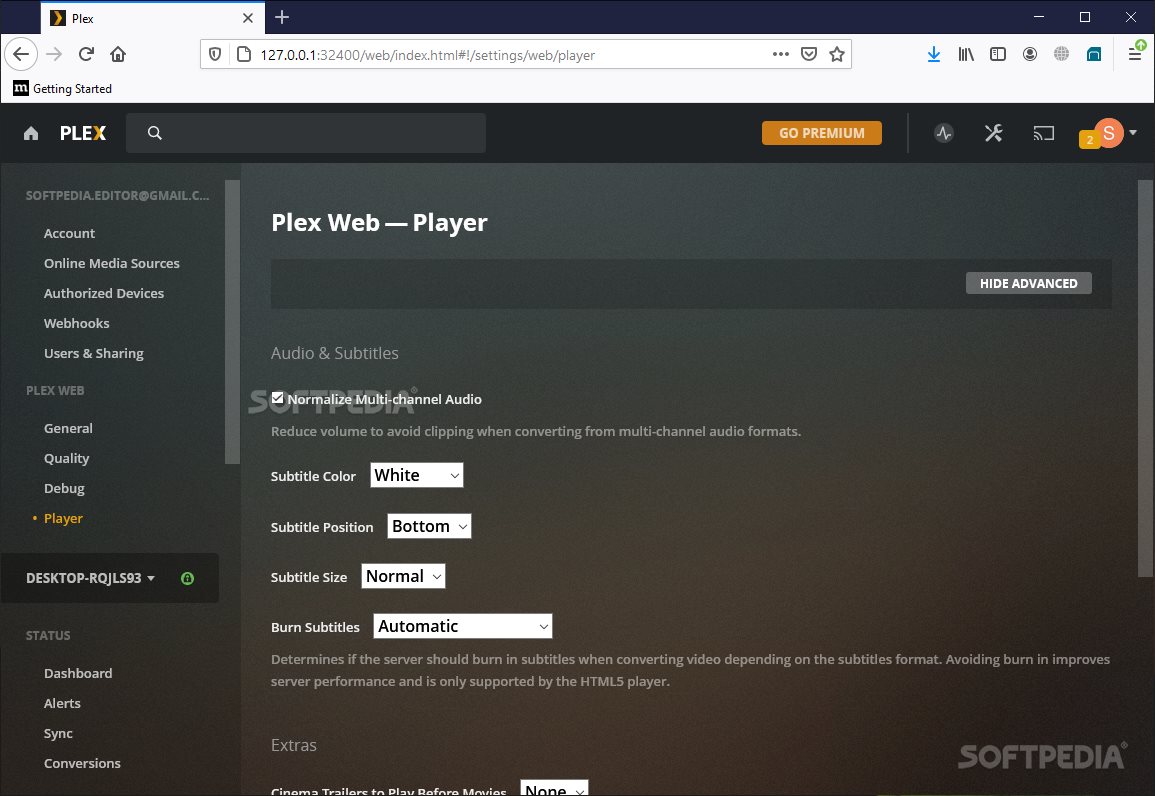Open the teal extension icon in toolbar
1155x796 pixels.
pyautogui.click(x=1094, y=54)
